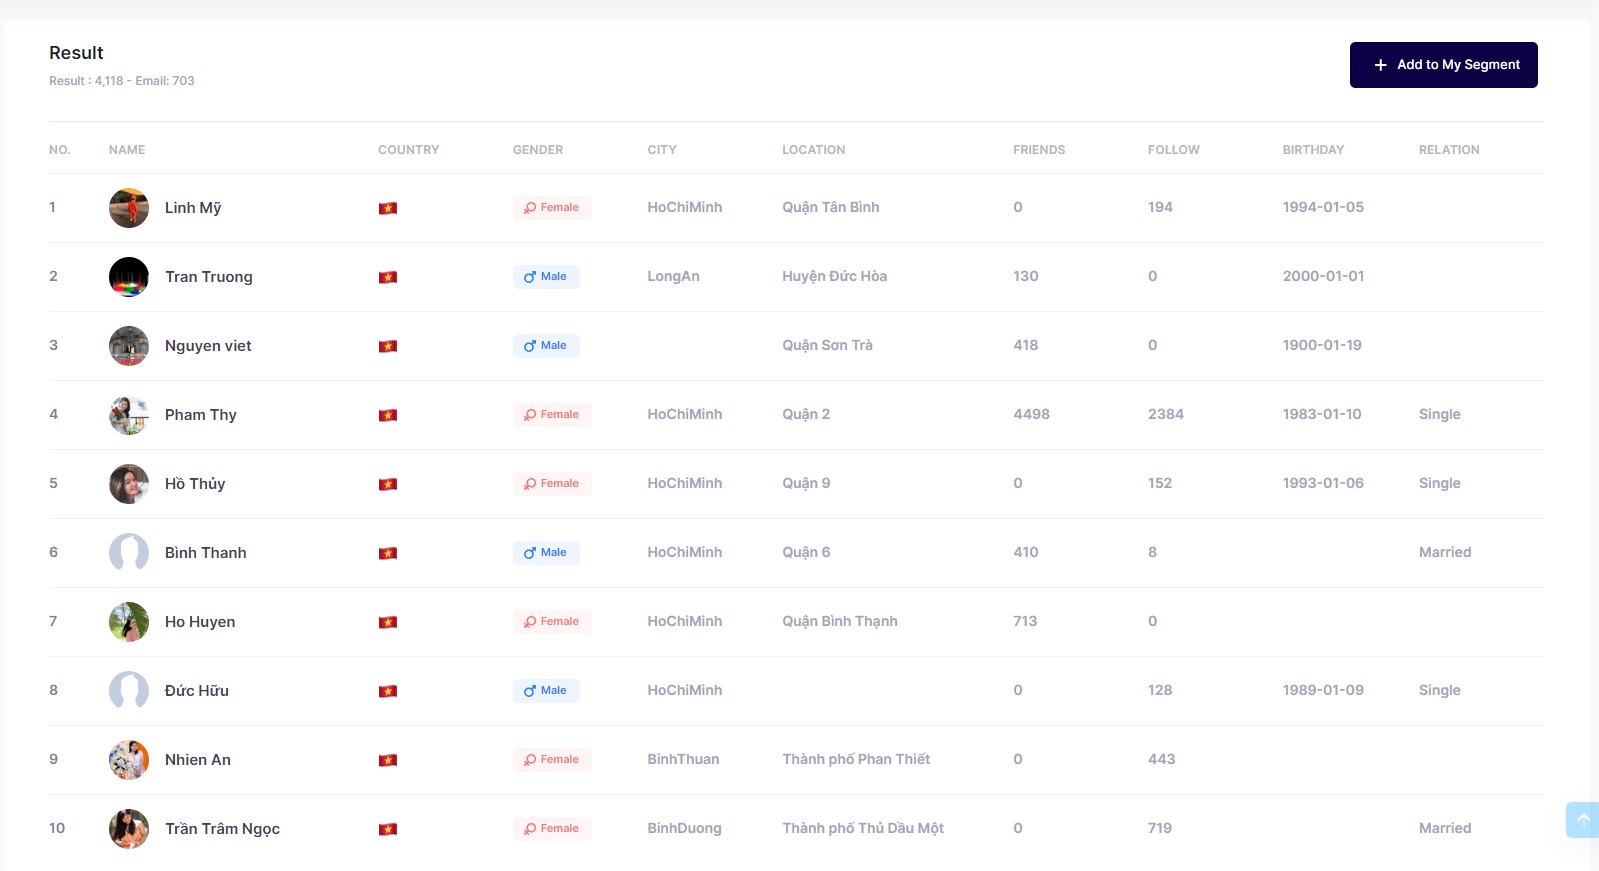Click the NAME column header

coord(127,150)
